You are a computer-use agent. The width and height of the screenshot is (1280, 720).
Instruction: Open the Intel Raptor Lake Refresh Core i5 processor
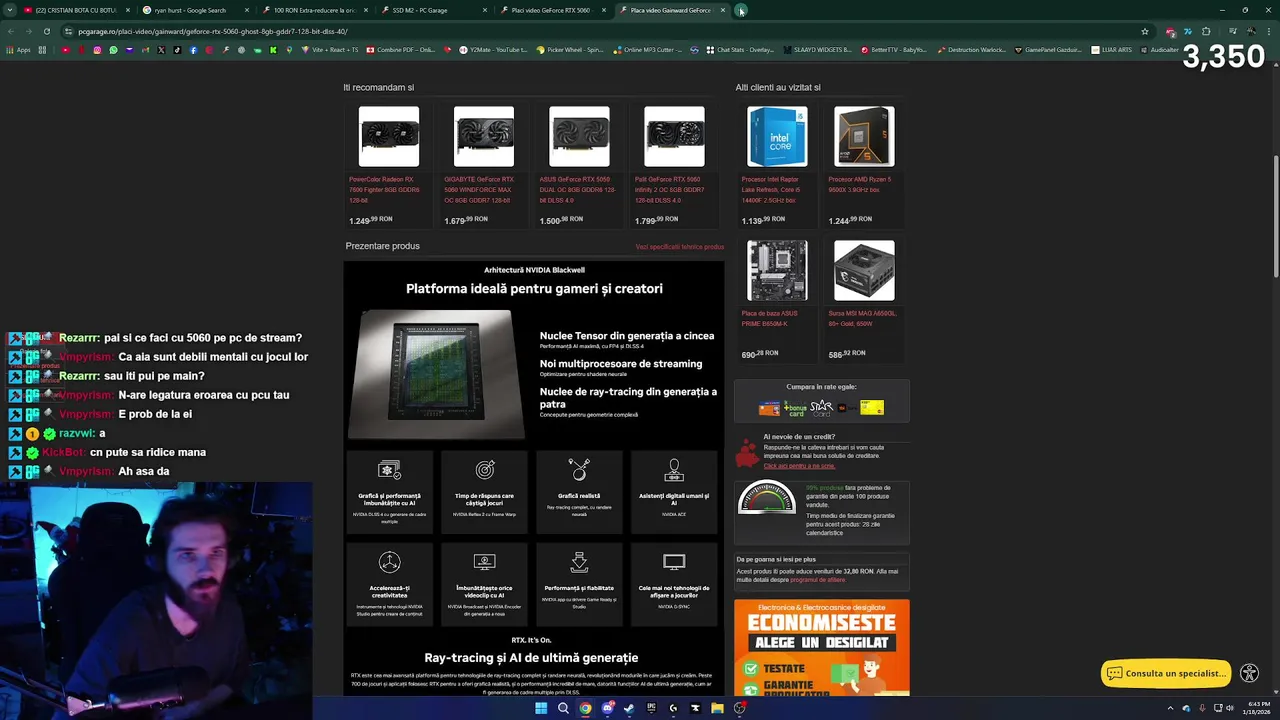click(777, 166)
